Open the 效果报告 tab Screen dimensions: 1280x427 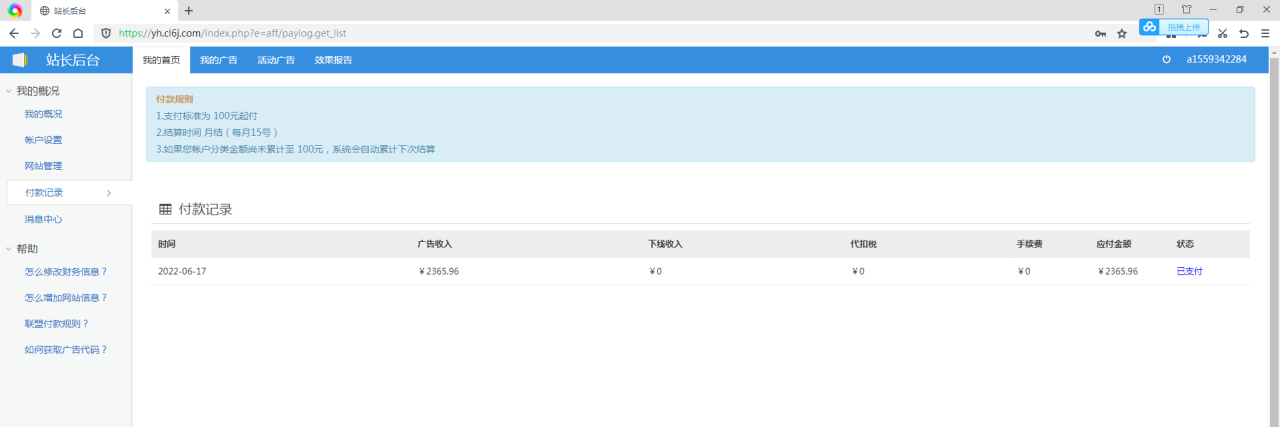[x=333, y=60]
